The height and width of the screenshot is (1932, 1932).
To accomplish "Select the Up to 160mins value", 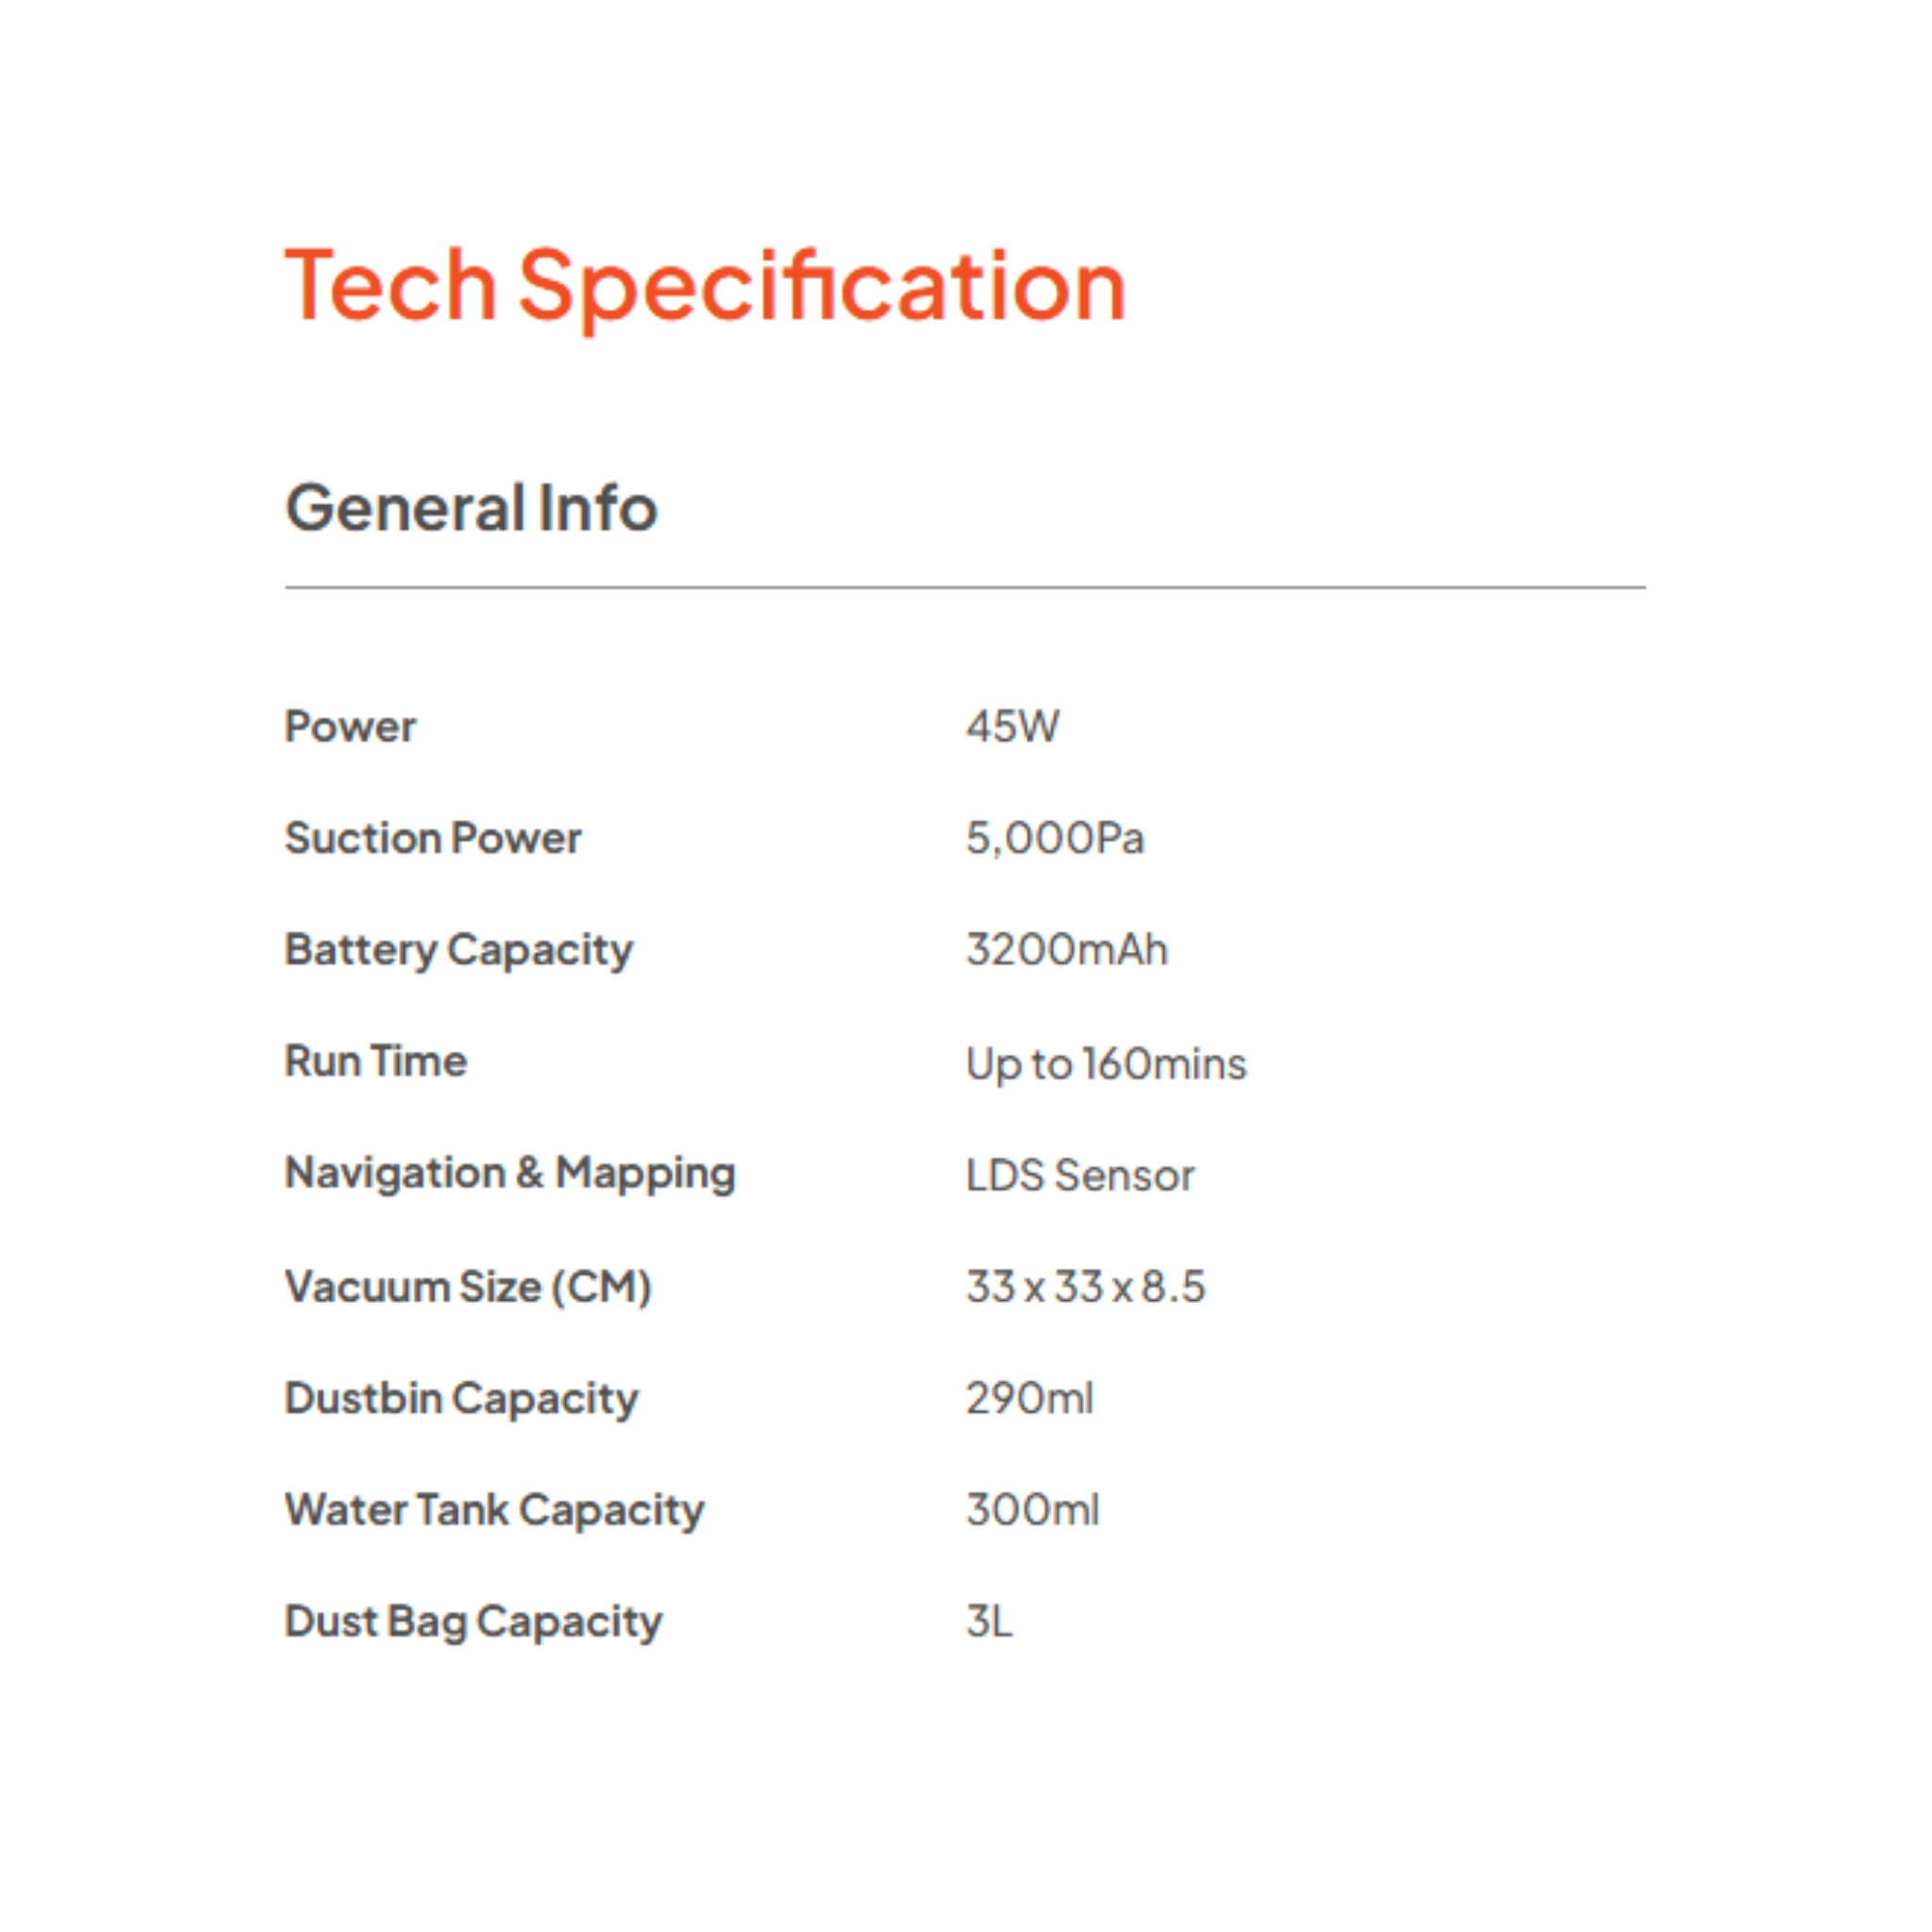I will [x=1105, y=1064].
